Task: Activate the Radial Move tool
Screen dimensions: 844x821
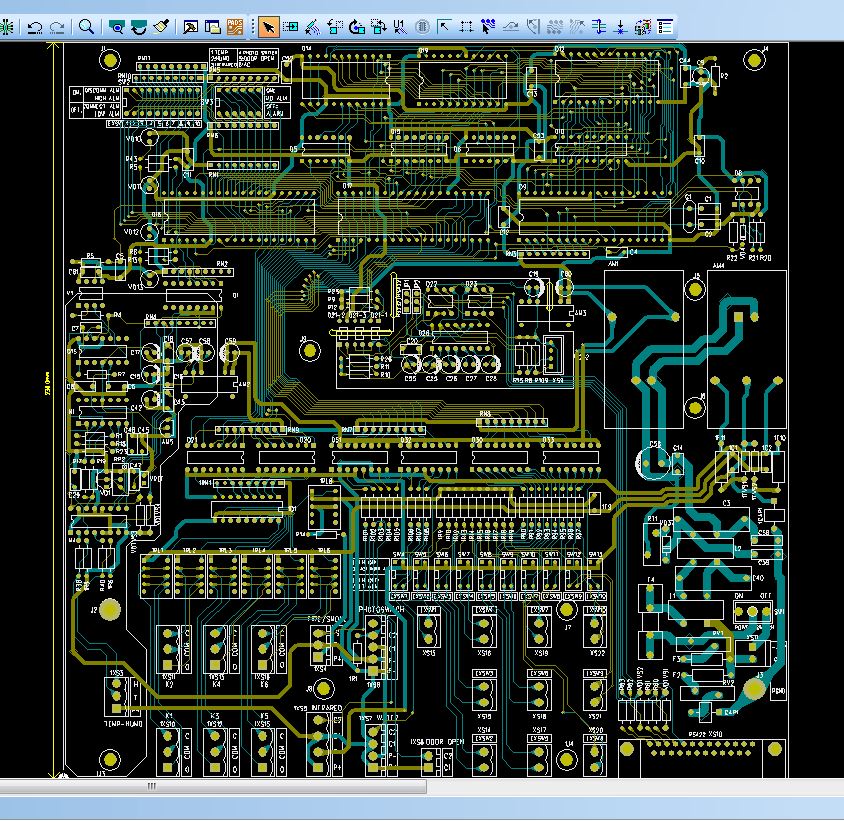Action: (313, 26)
